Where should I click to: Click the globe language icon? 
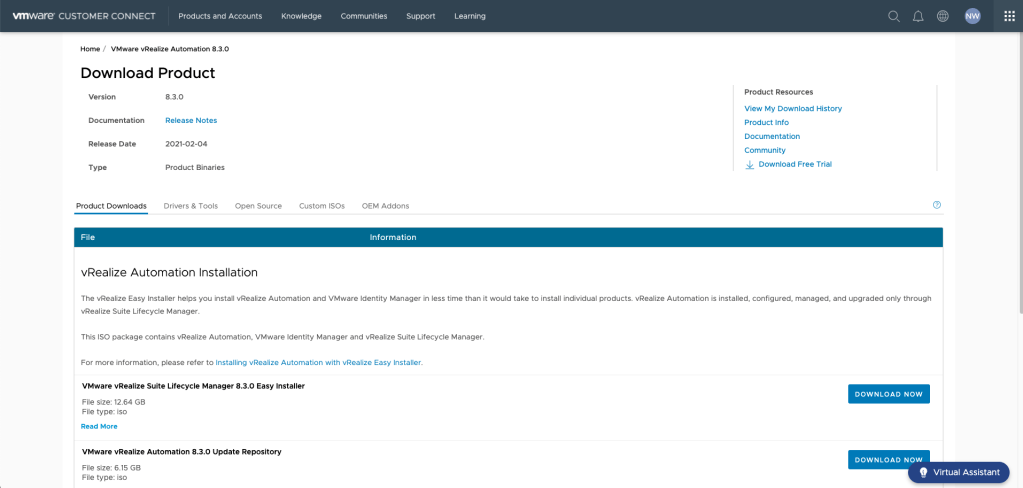(x=943, y=16)
